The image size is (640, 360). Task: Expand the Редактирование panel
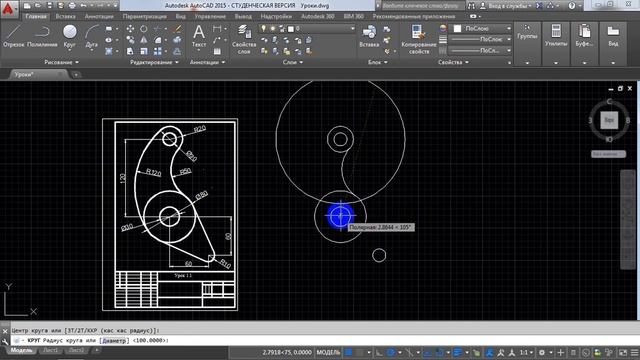(154, 62)
